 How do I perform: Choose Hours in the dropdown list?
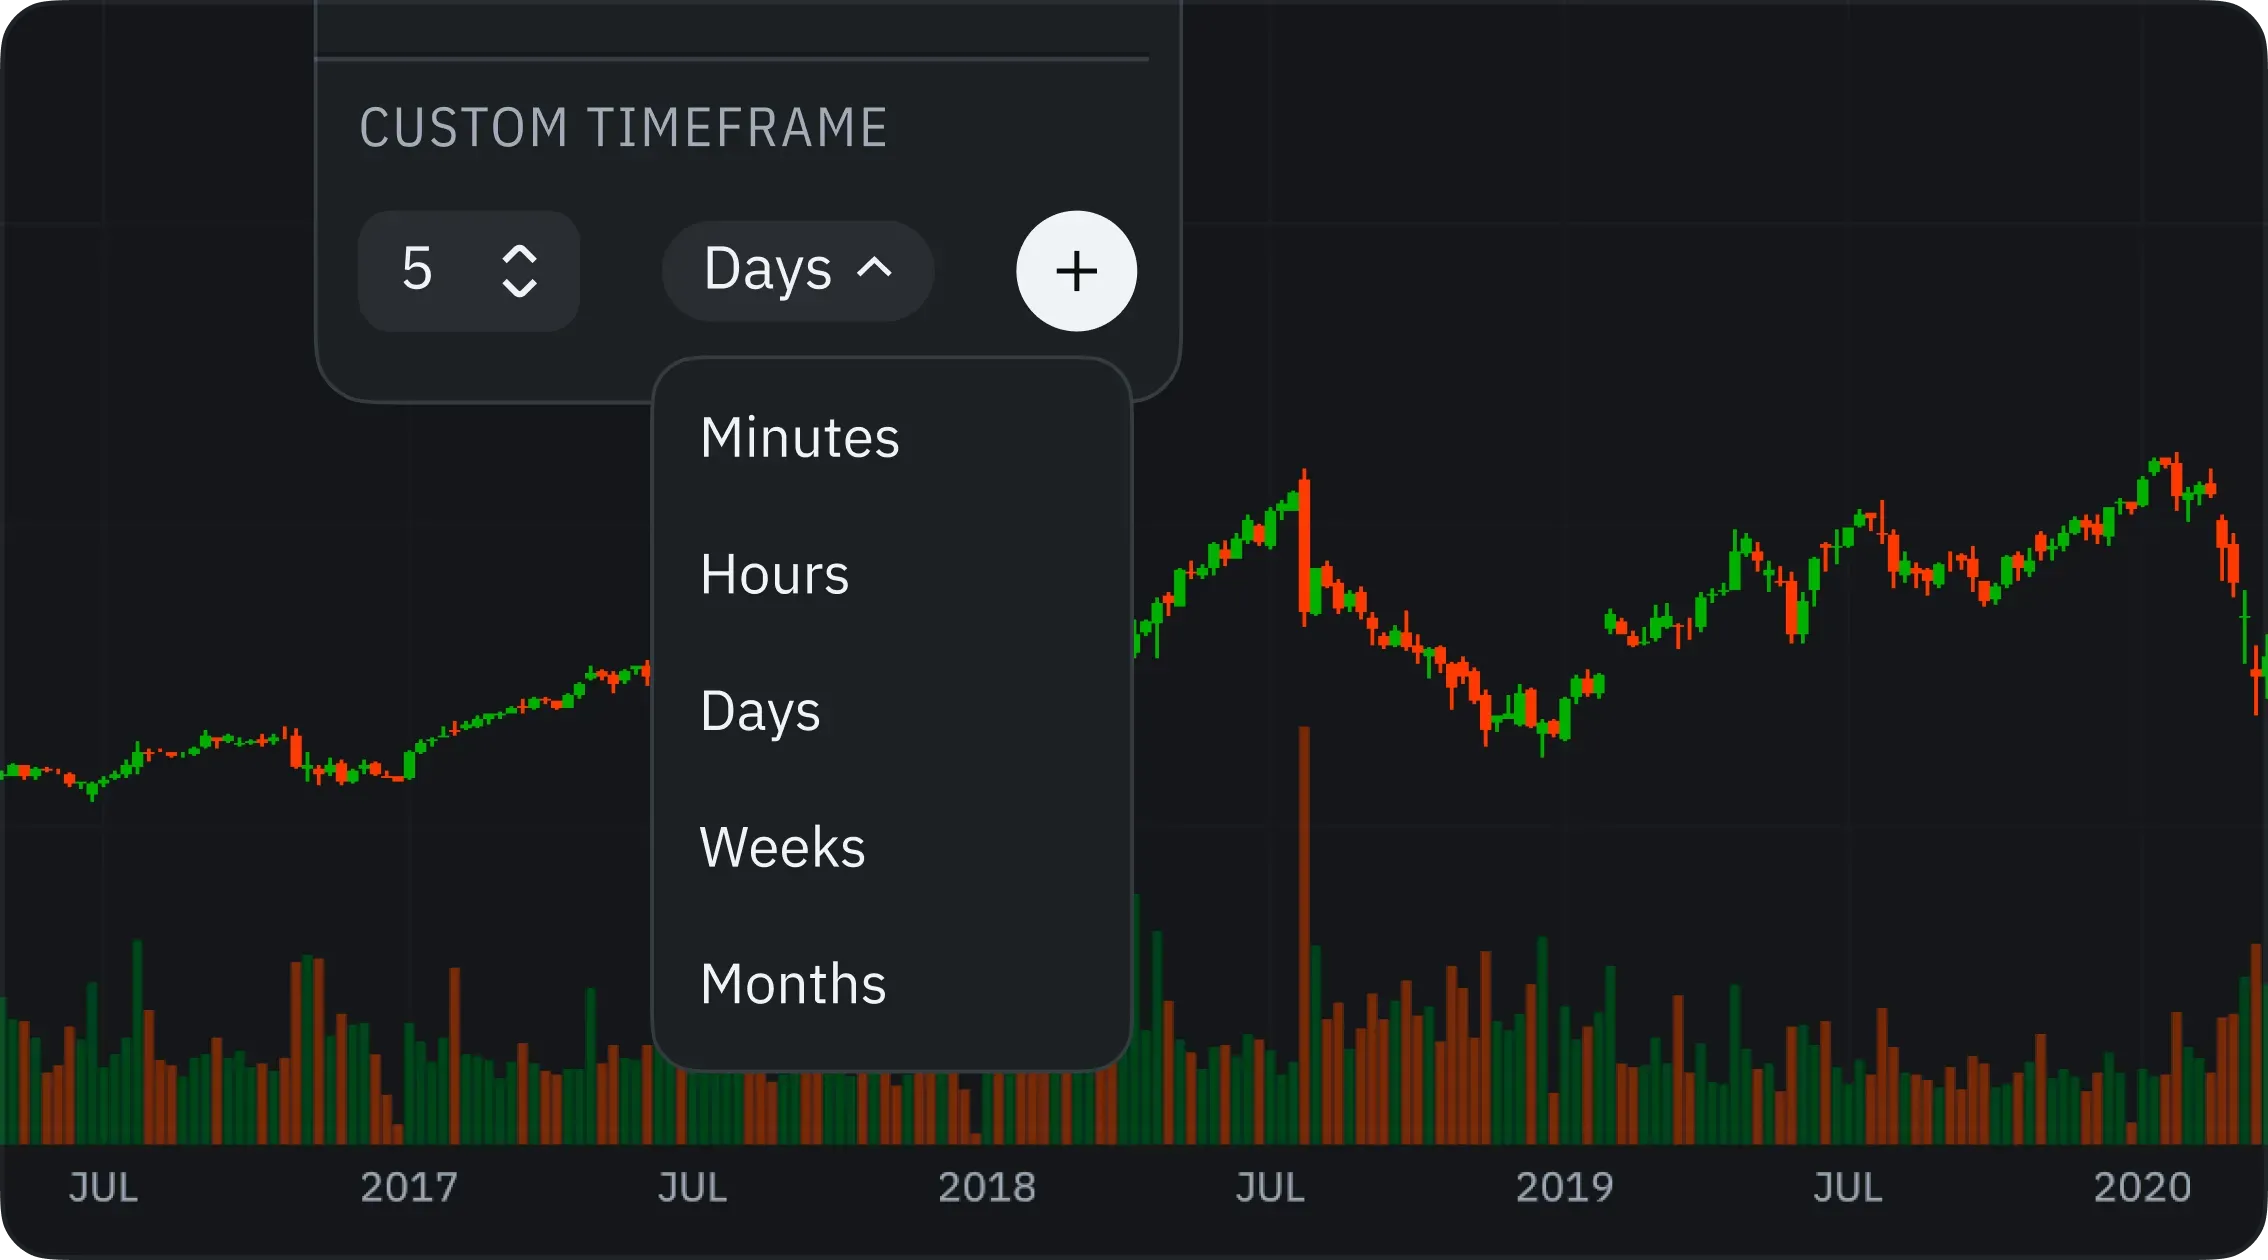pyautogui.click(x=774, y=575)
